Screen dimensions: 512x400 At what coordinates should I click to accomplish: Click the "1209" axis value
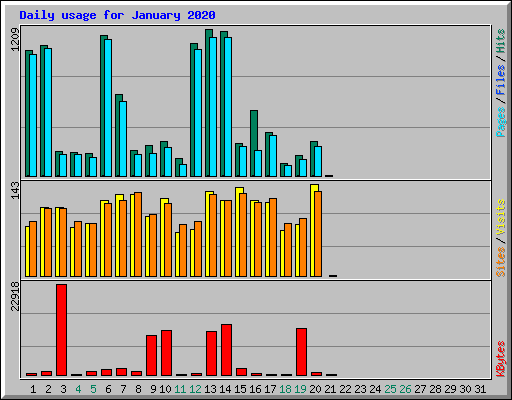15,40
